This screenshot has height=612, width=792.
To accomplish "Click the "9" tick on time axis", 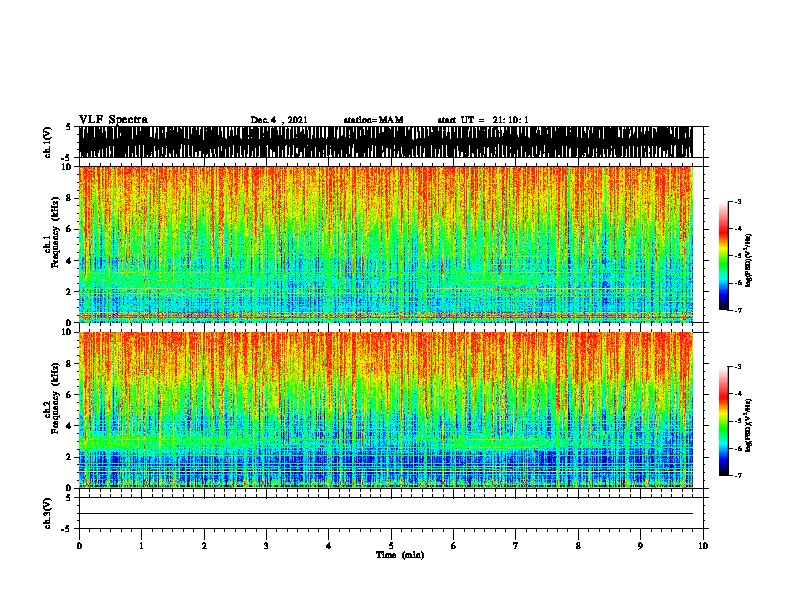I will pos(640,545).
